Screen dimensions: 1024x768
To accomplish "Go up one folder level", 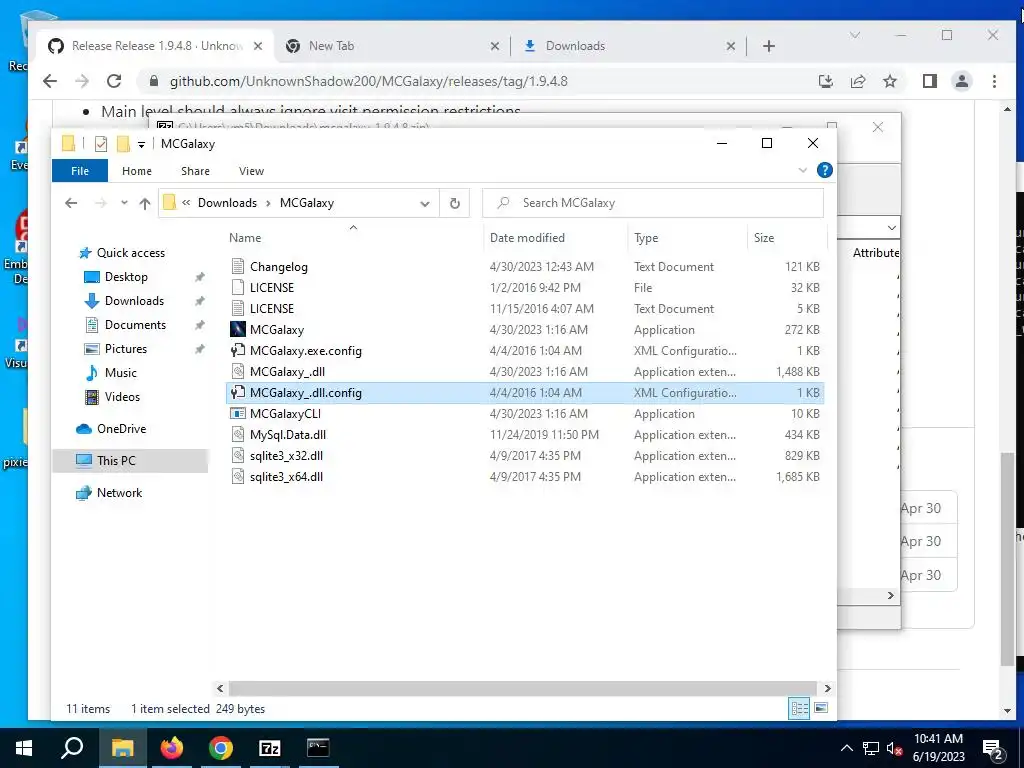I will click(145, 203).
